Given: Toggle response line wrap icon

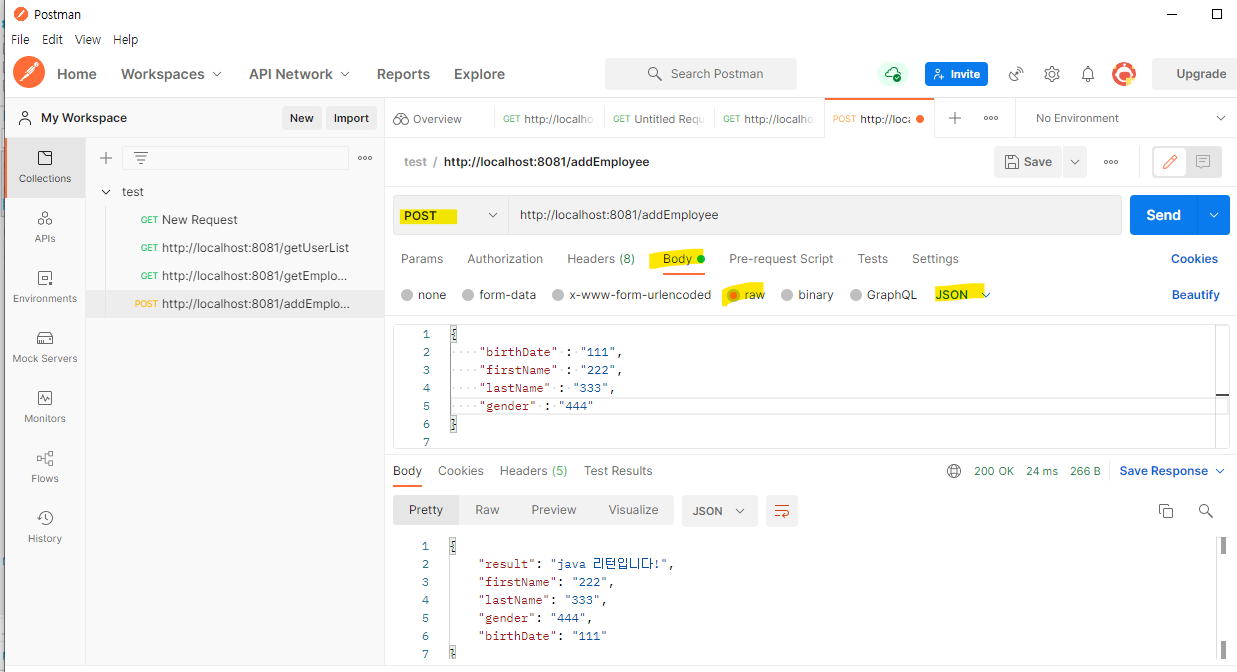Looking at the screenshot, I should tap(782, 511).
